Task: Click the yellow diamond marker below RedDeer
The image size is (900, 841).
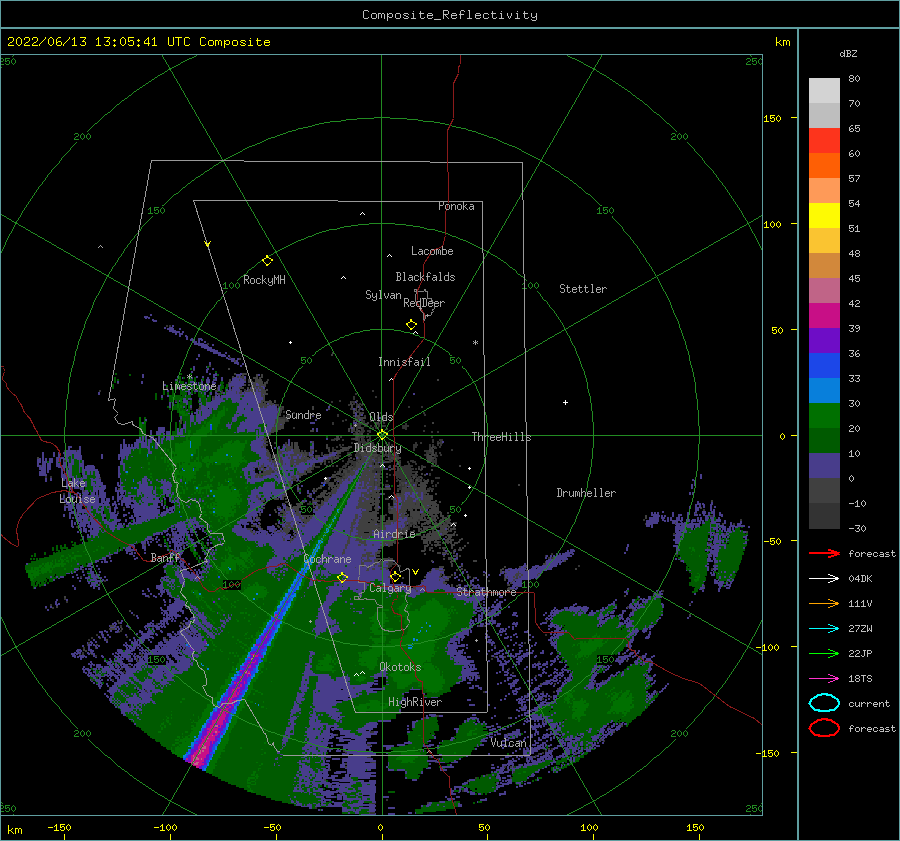Action: tap(411, 324)
